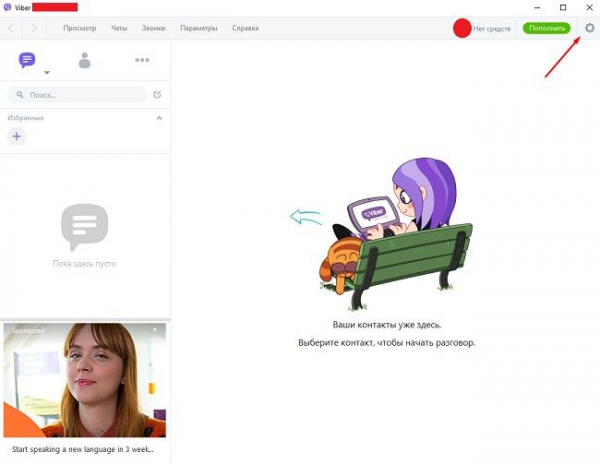Open the settings gear icon
Image resolution: width=600 pixels, height=464 pixels.
[590, 28]
